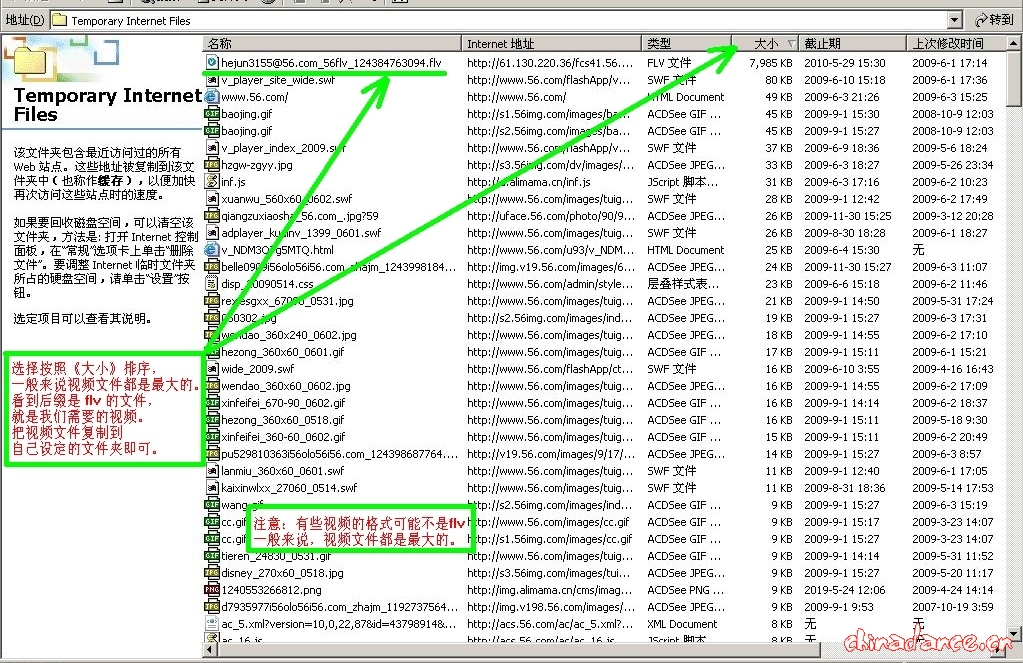
Task: Open the address bar dropdown arrow
Action: 954,20
